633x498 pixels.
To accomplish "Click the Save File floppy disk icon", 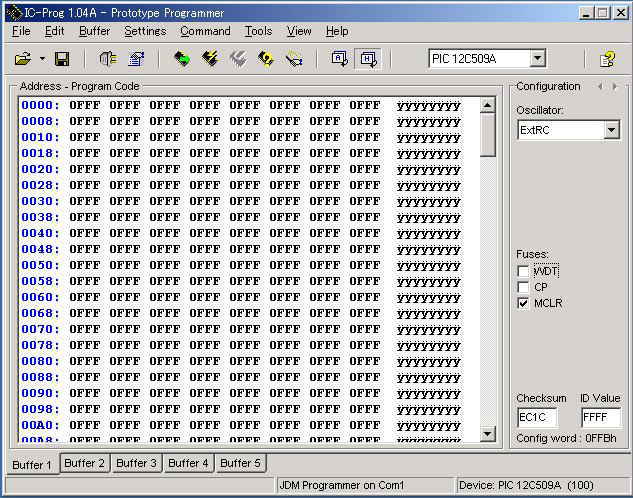I will pos(61,59).
